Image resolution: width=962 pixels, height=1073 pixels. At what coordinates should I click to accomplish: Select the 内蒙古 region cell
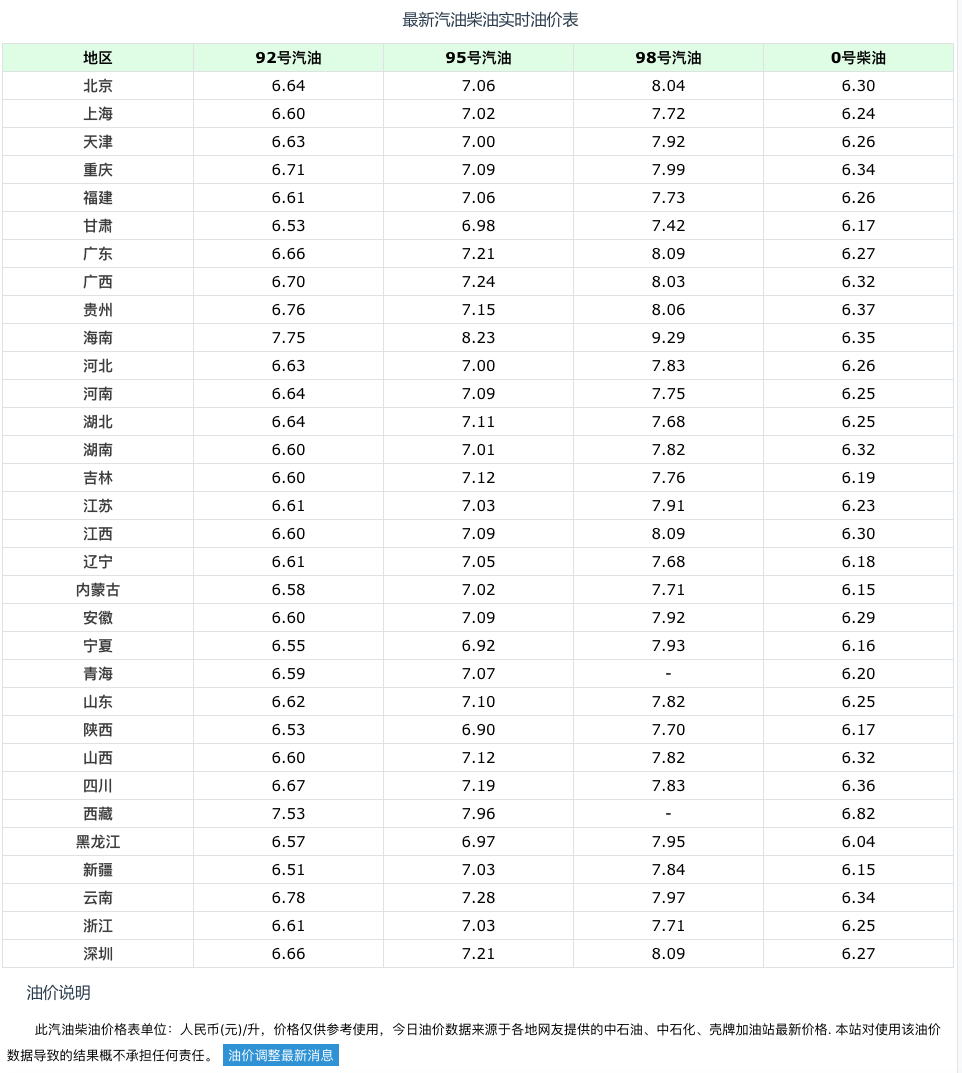[98, 590]
